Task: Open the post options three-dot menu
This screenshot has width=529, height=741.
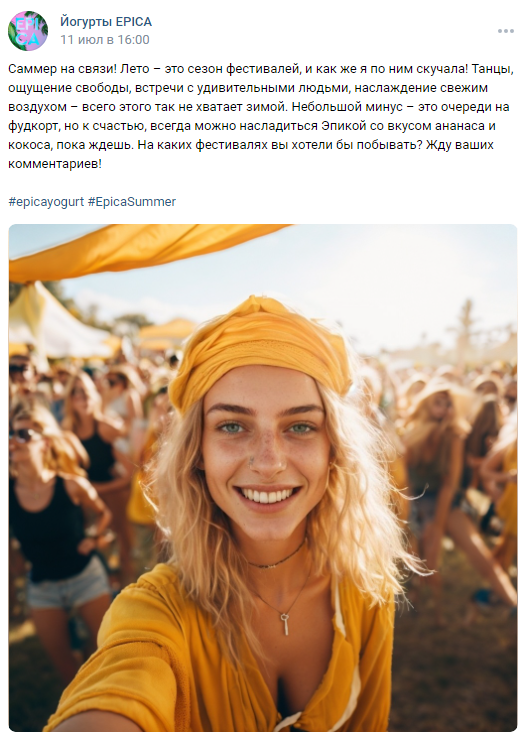Action: pyautogui.click(x=505, y=31)
